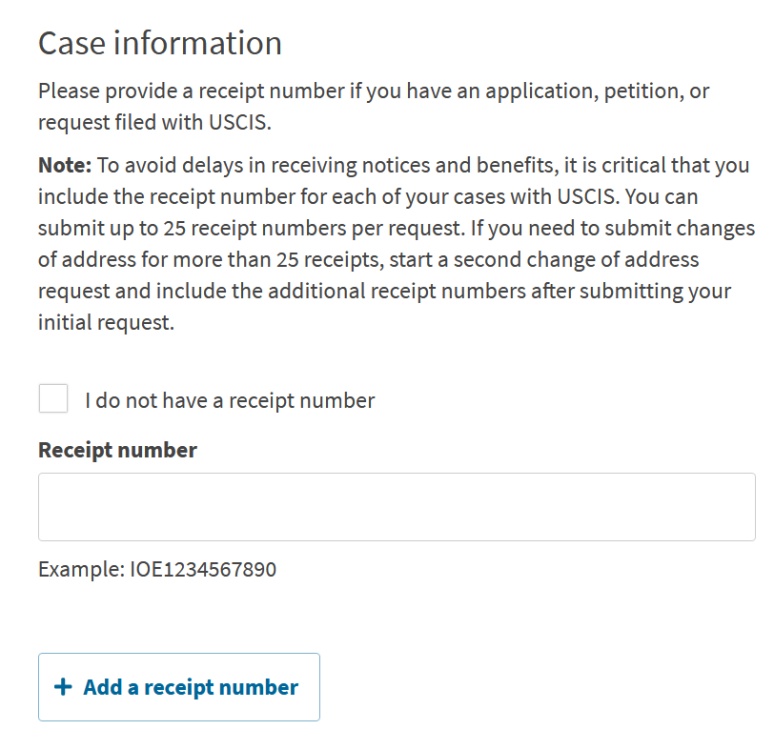Check the 'I do not have a receipt number' box

coord(53,400)
